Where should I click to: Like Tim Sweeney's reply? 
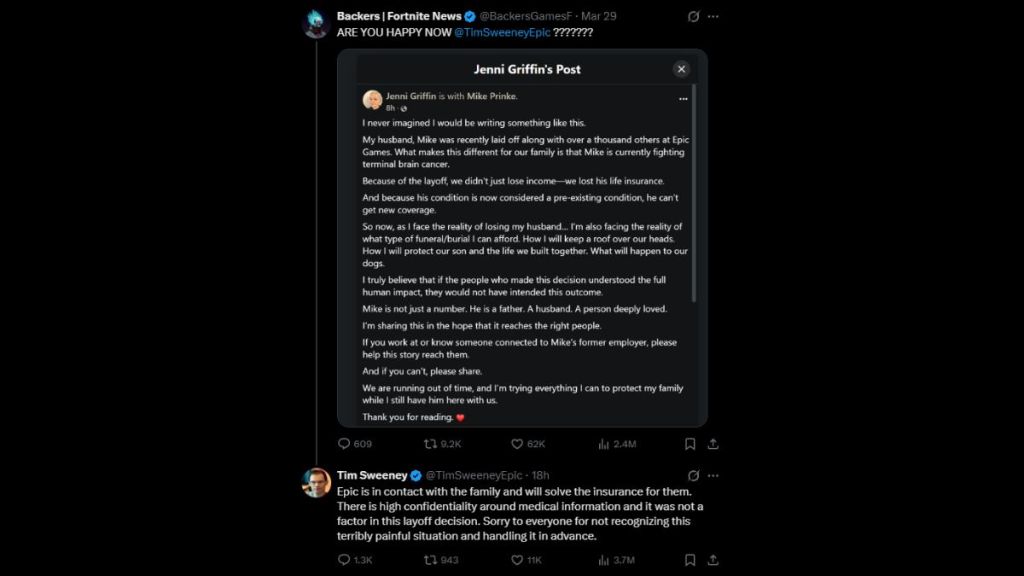point(517,560)
